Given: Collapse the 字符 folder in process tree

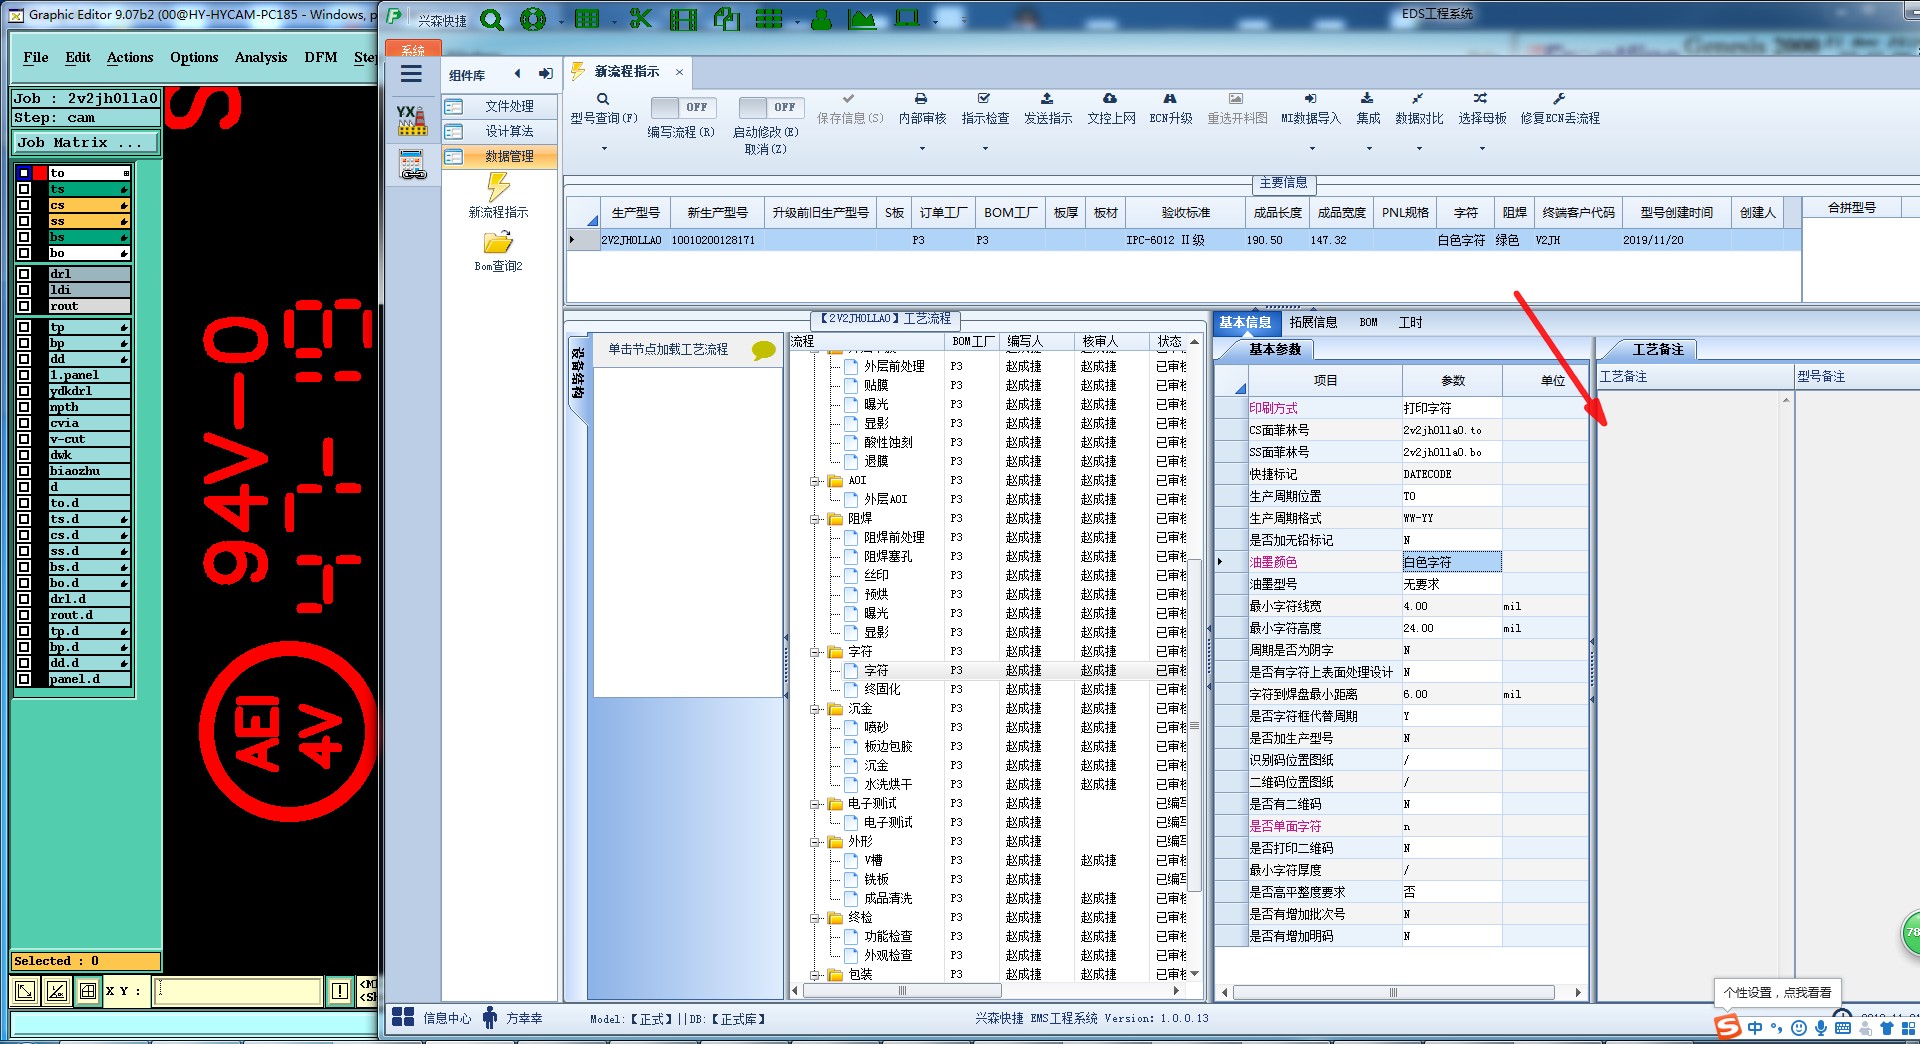Looking at the screenshot, I should click(815, 652).
